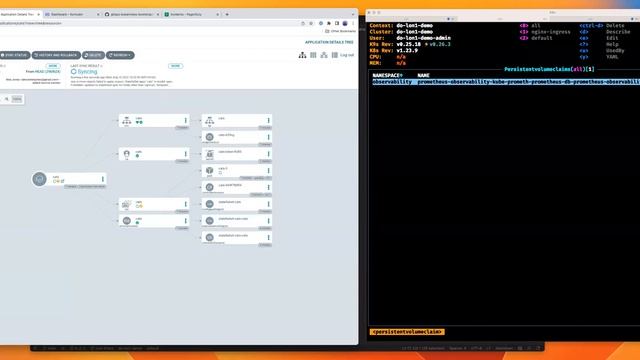Click the NAME column header in k9s
Screen dimensions: 640x360
pyautogui.click(x=423, y=76)
